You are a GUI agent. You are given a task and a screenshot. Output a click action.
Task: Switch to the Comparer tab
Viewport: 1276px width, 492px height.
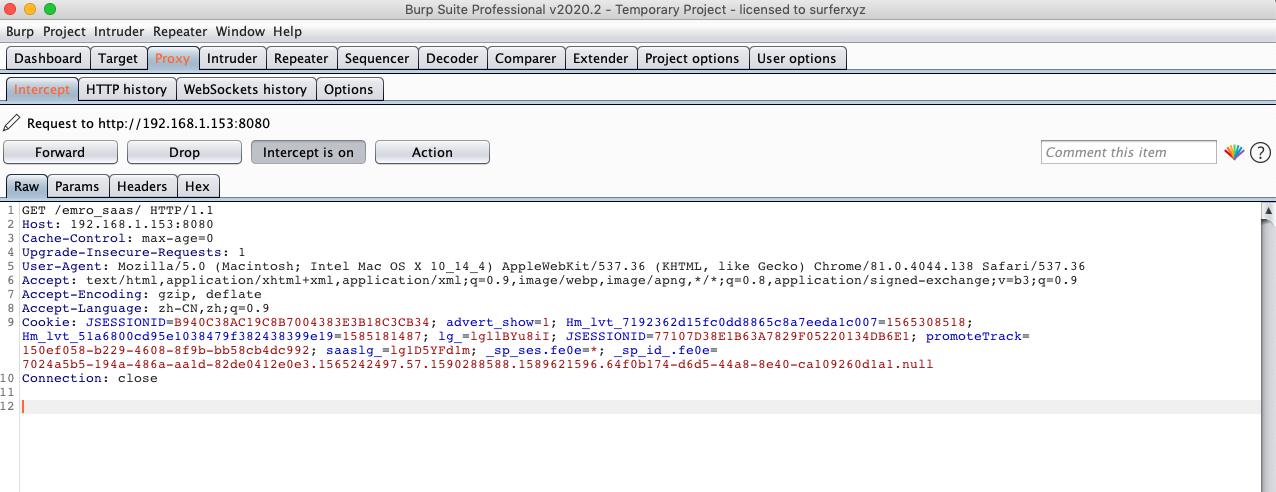point(525,58)
